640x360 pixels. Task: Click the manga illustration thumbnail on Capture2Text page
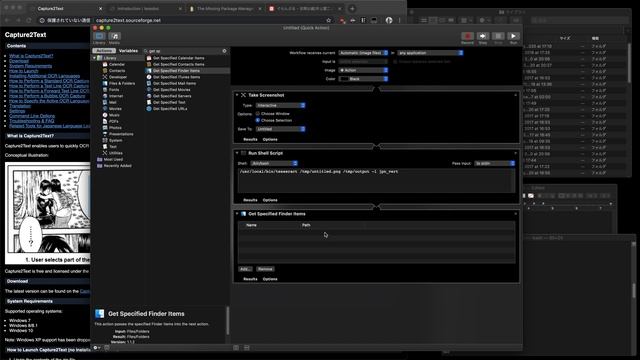coord(48,213)
